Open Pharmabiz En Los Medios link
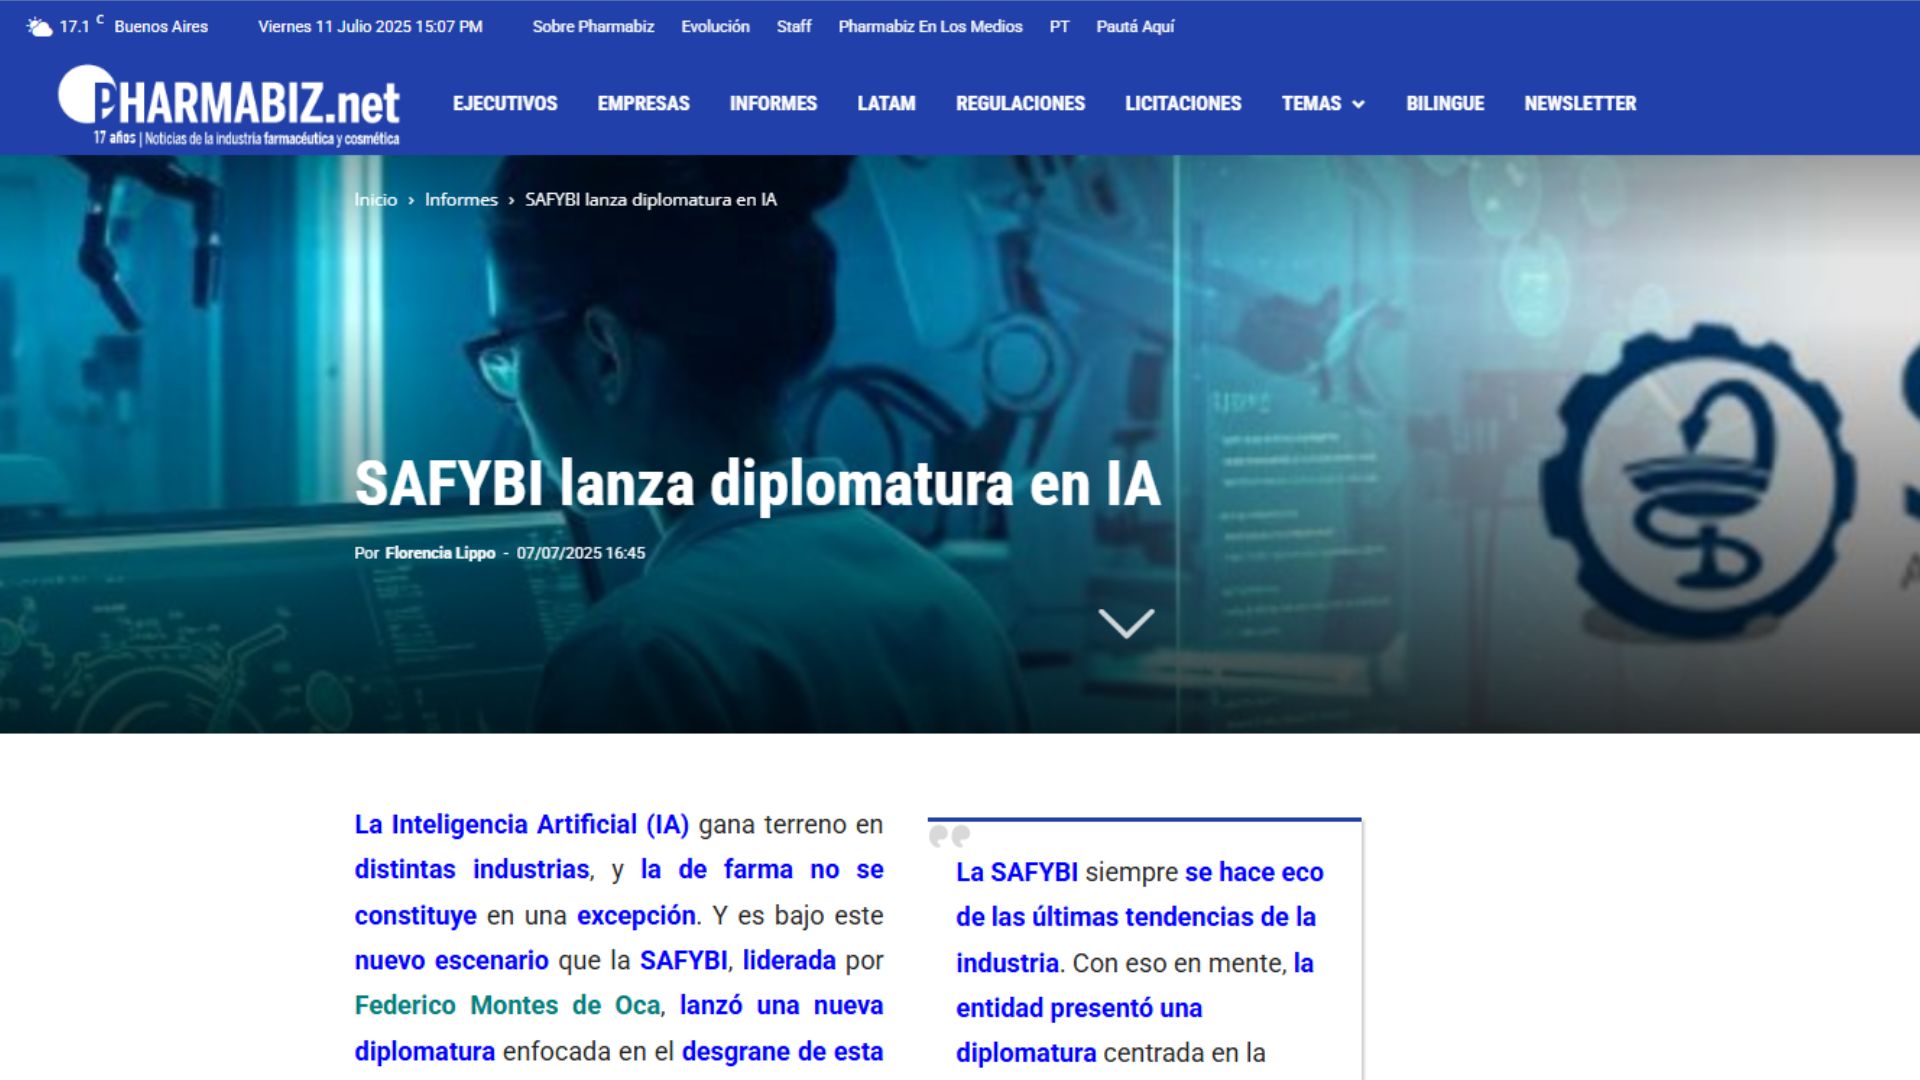Screen dimensions: 1920x1080 (930, 27)
